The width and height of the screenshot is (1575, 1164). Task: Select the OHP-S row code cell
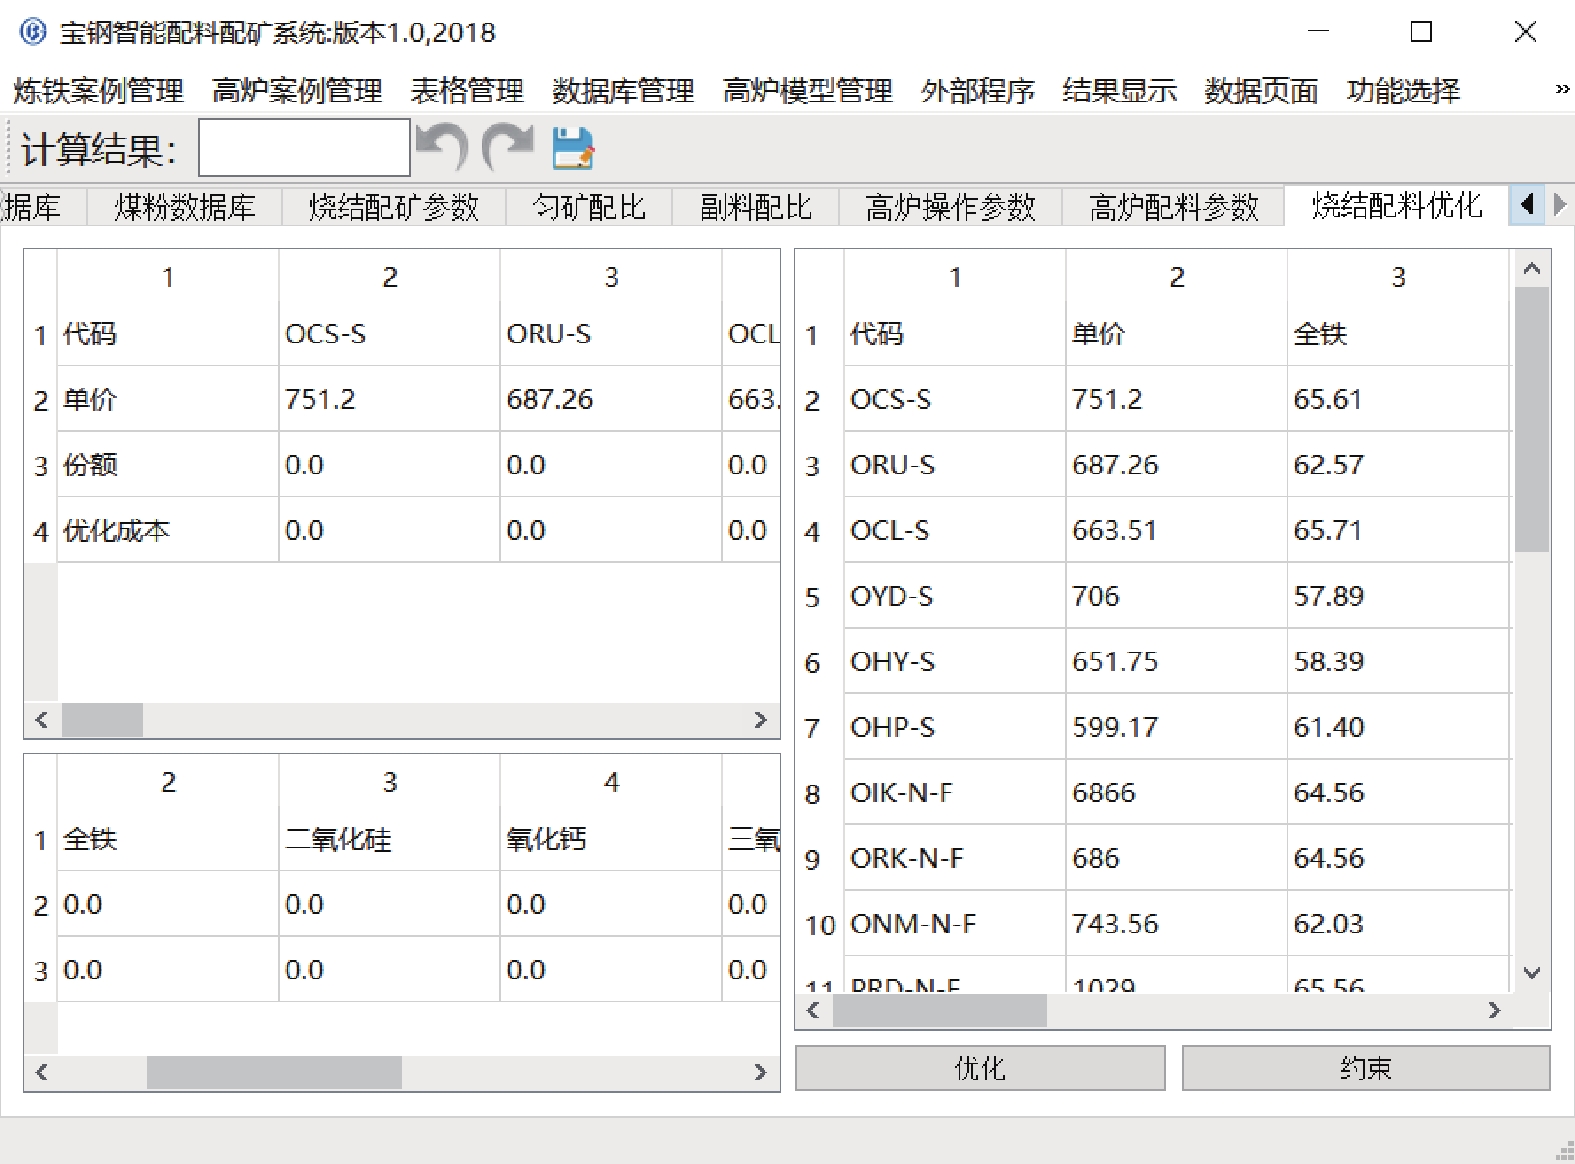click(x=955, y=727)
